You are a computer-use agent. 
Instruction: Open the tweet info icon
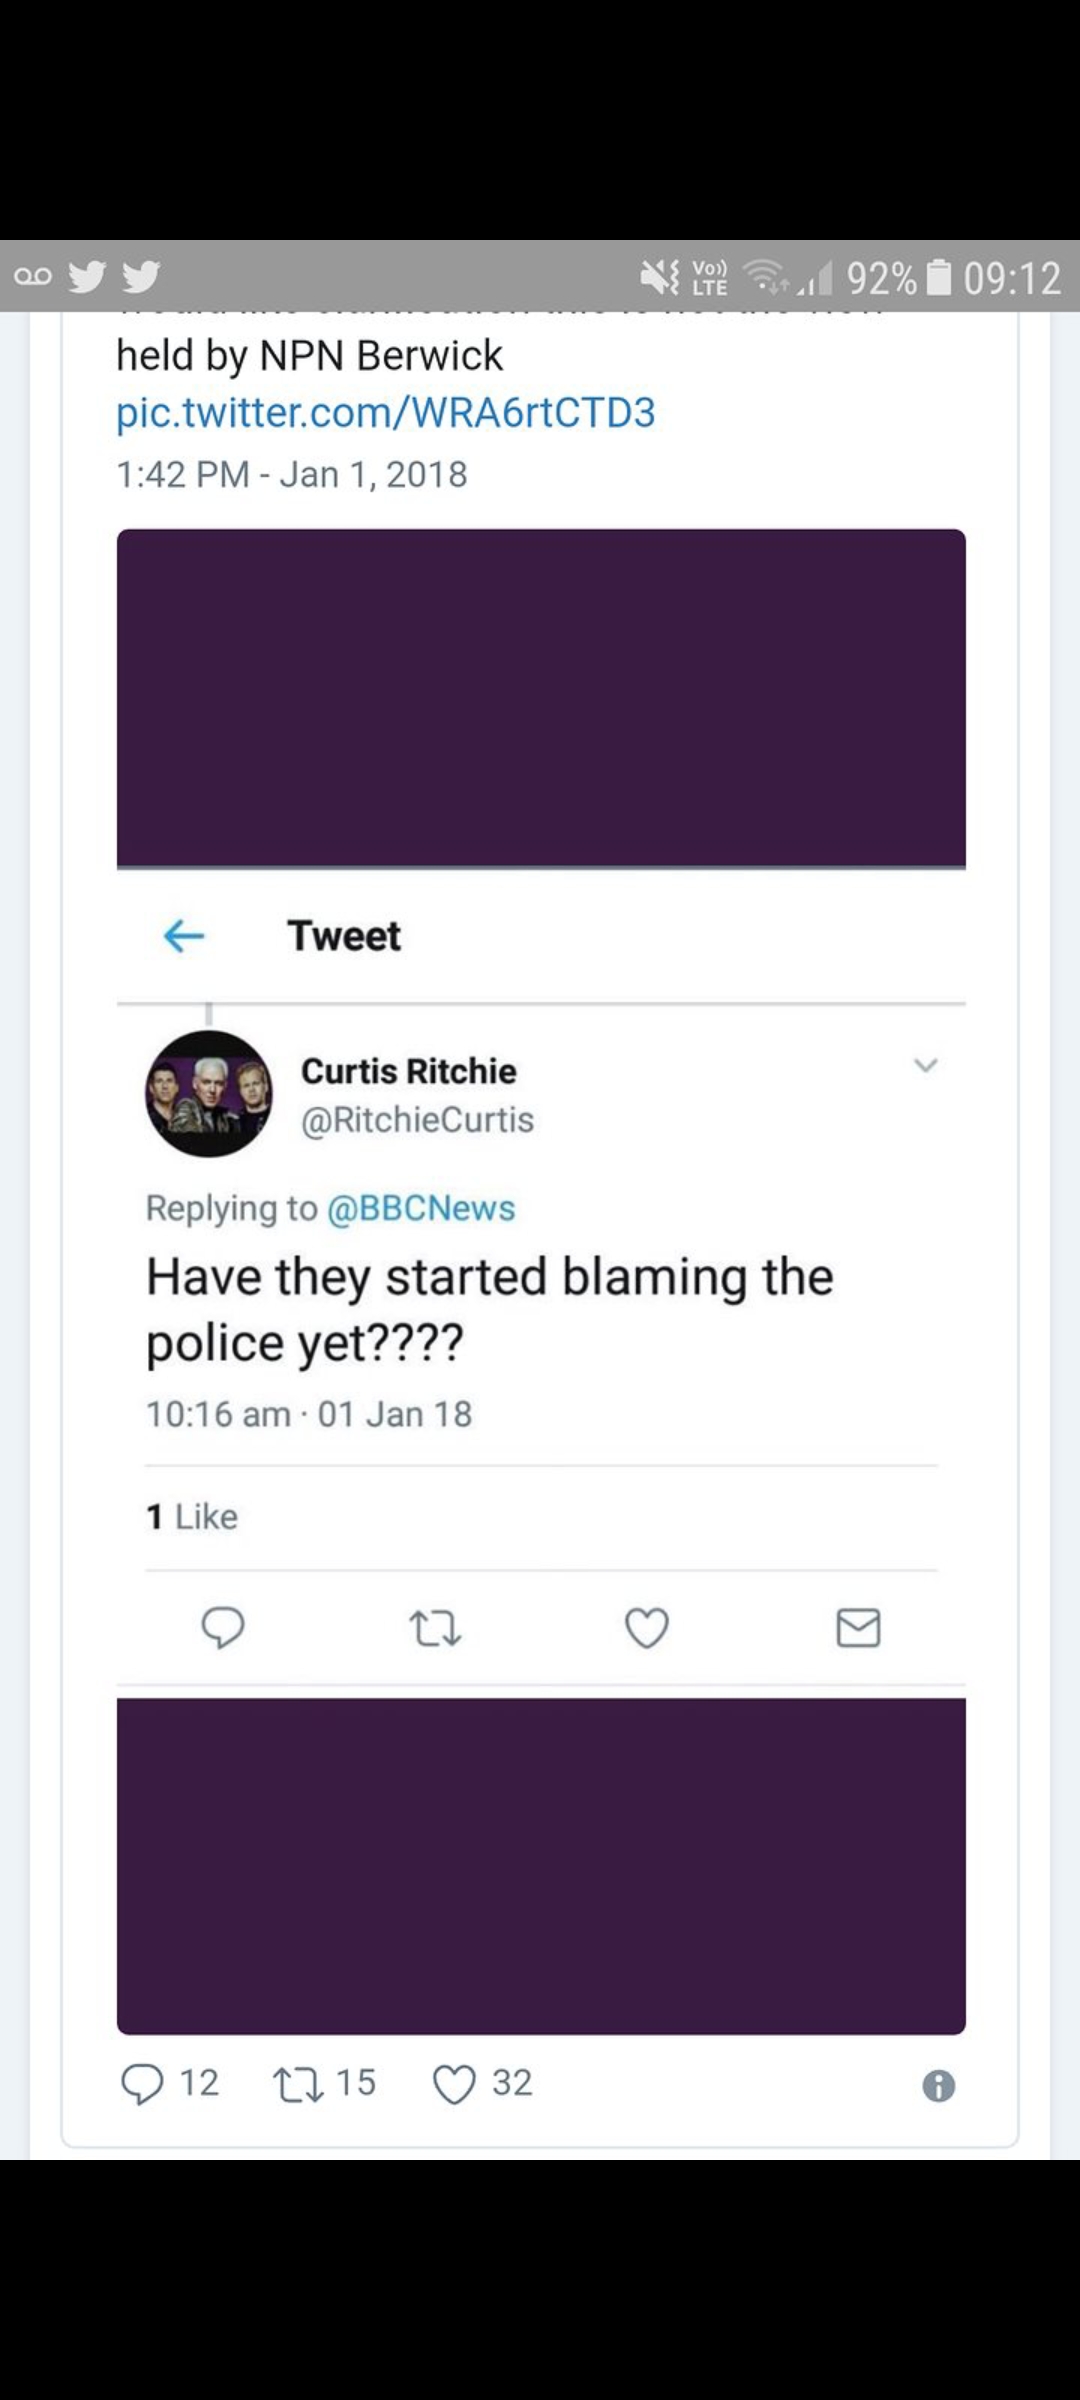(938, 2086)
